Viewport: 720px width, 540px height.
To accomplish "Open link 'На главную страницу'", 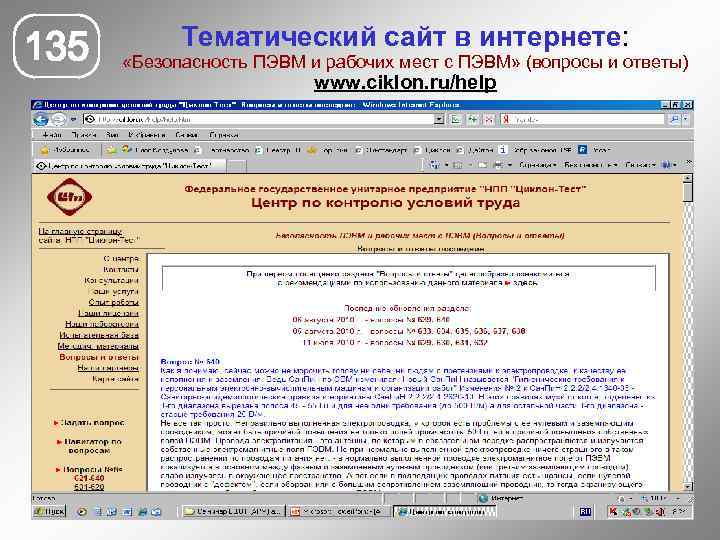I will pos(80,231).
